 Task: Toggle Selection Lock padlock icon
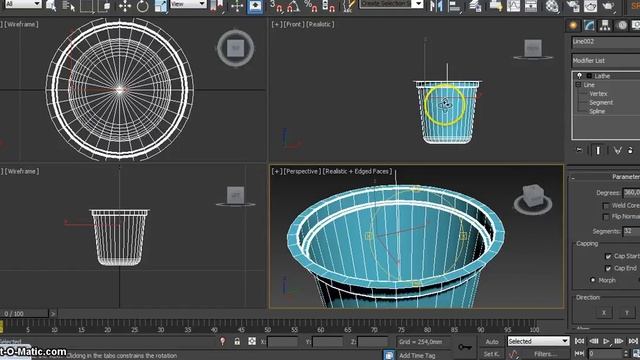coord(237,341)
